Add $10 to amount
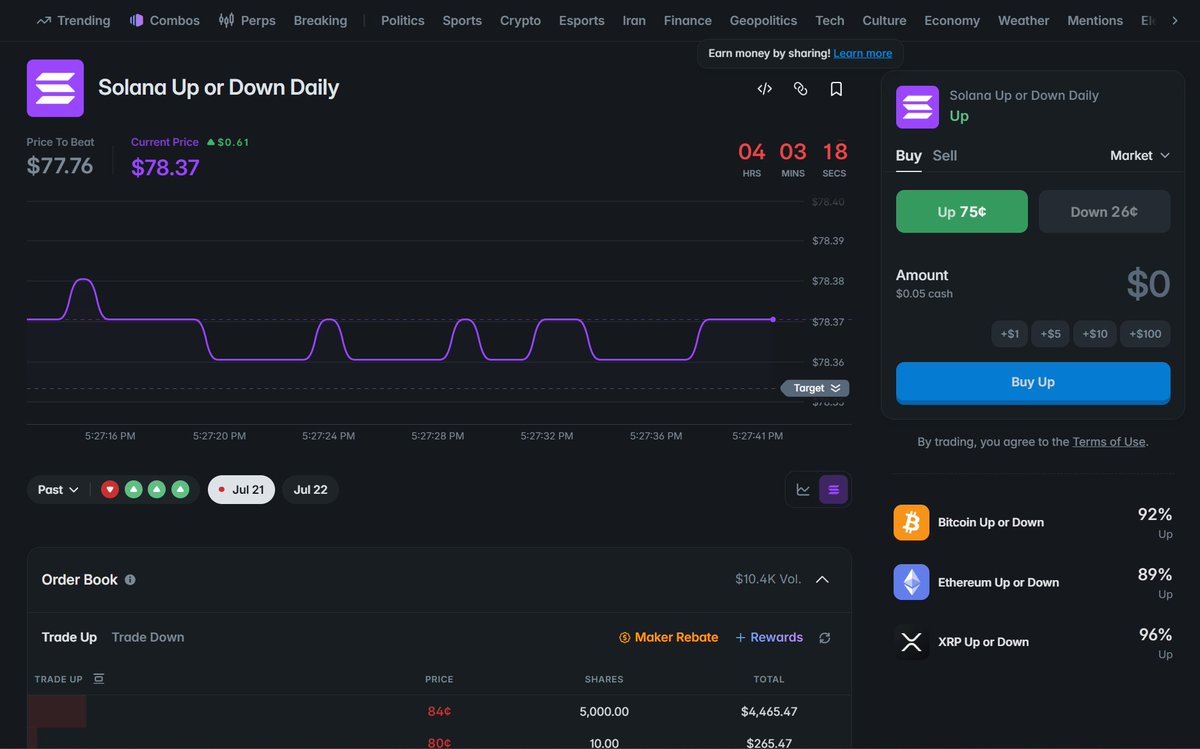This screenshot has height=749, width=1200. coord(1096,334)
